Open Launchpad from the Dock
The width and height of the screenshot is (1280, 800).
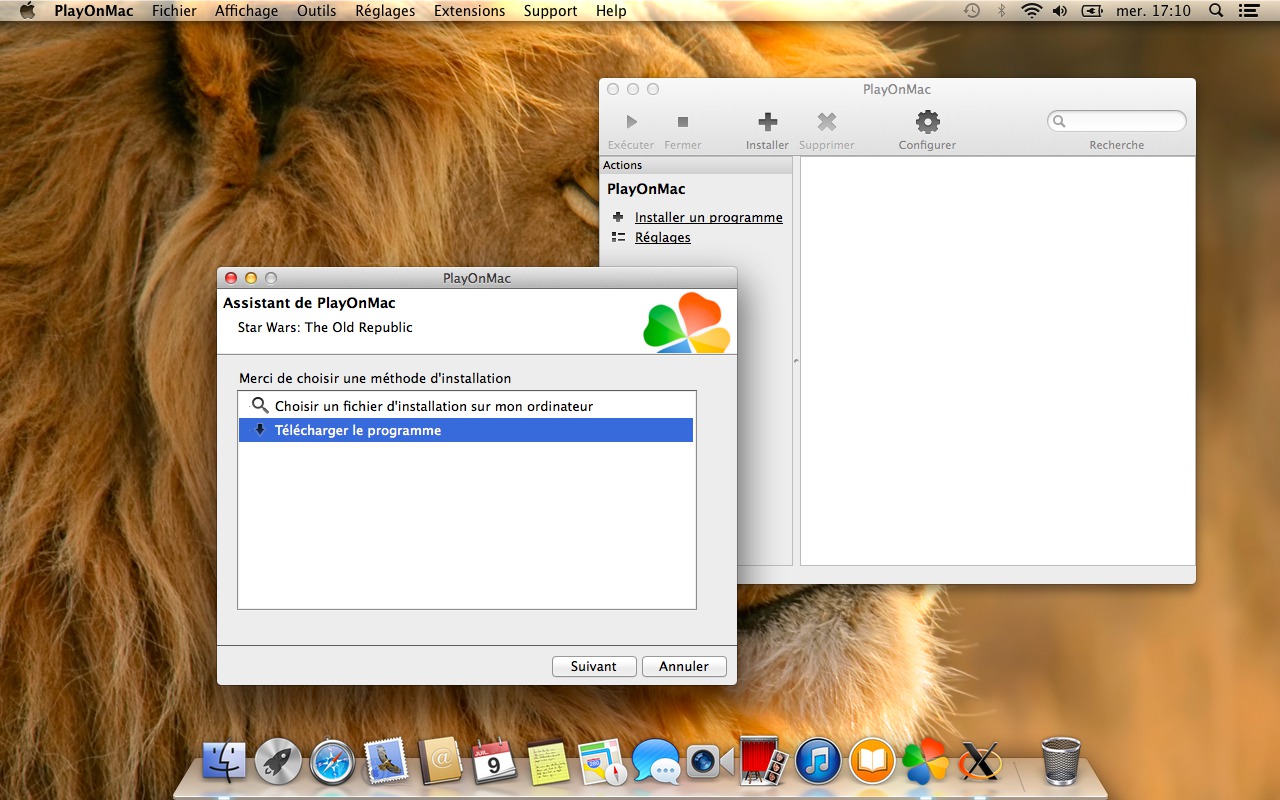click(278, 762)
